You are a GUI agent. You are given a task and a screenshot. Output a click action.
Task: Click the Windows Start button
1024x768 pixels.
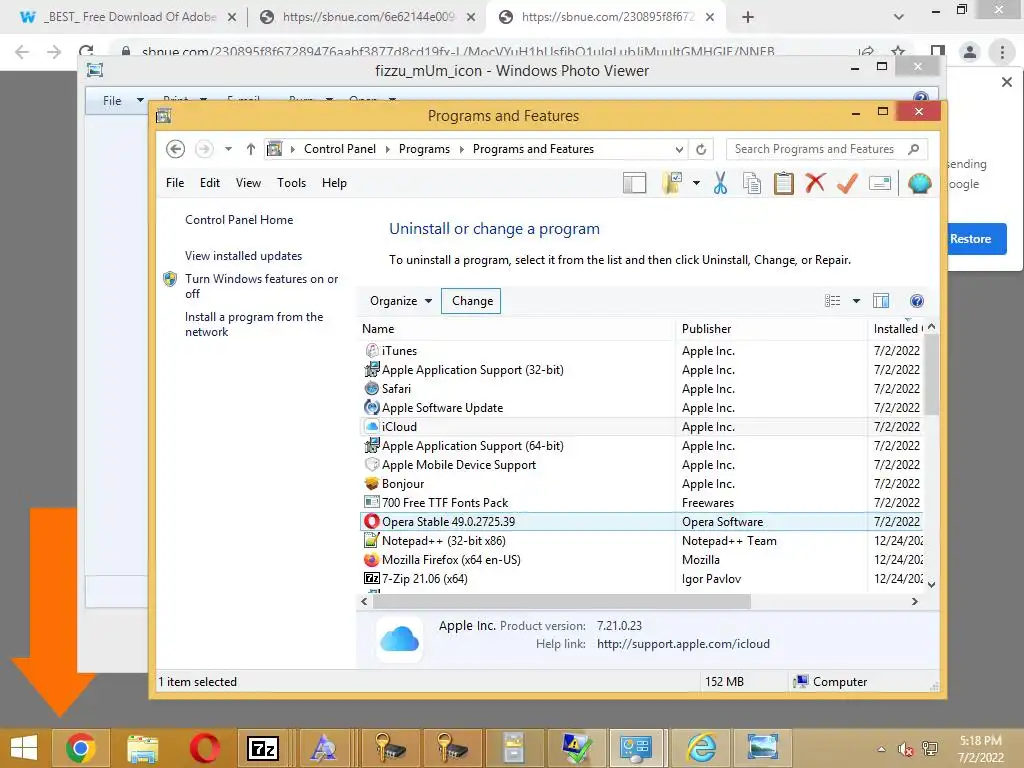(x=24, y=748)
